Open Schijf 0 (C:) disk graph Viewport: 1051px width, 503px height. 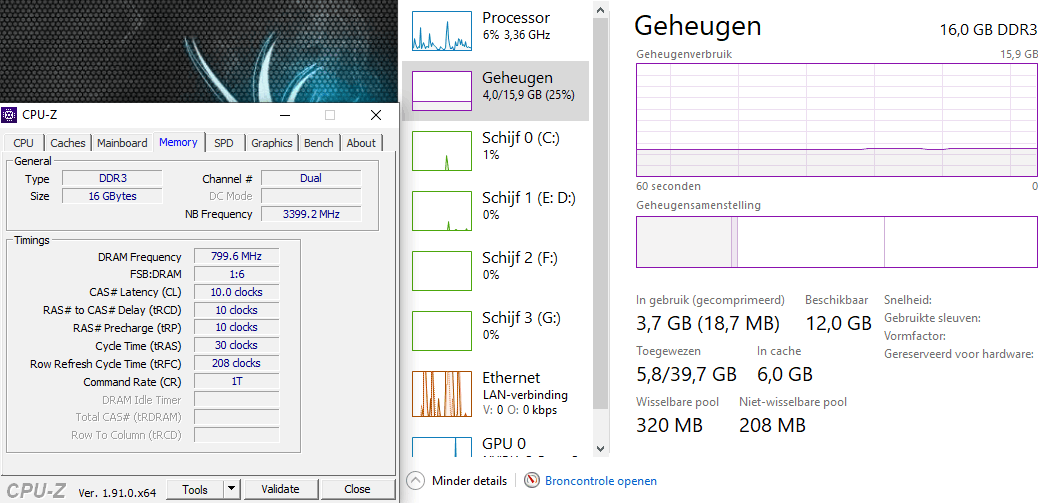pyautogui.click(x=441, y=151)
